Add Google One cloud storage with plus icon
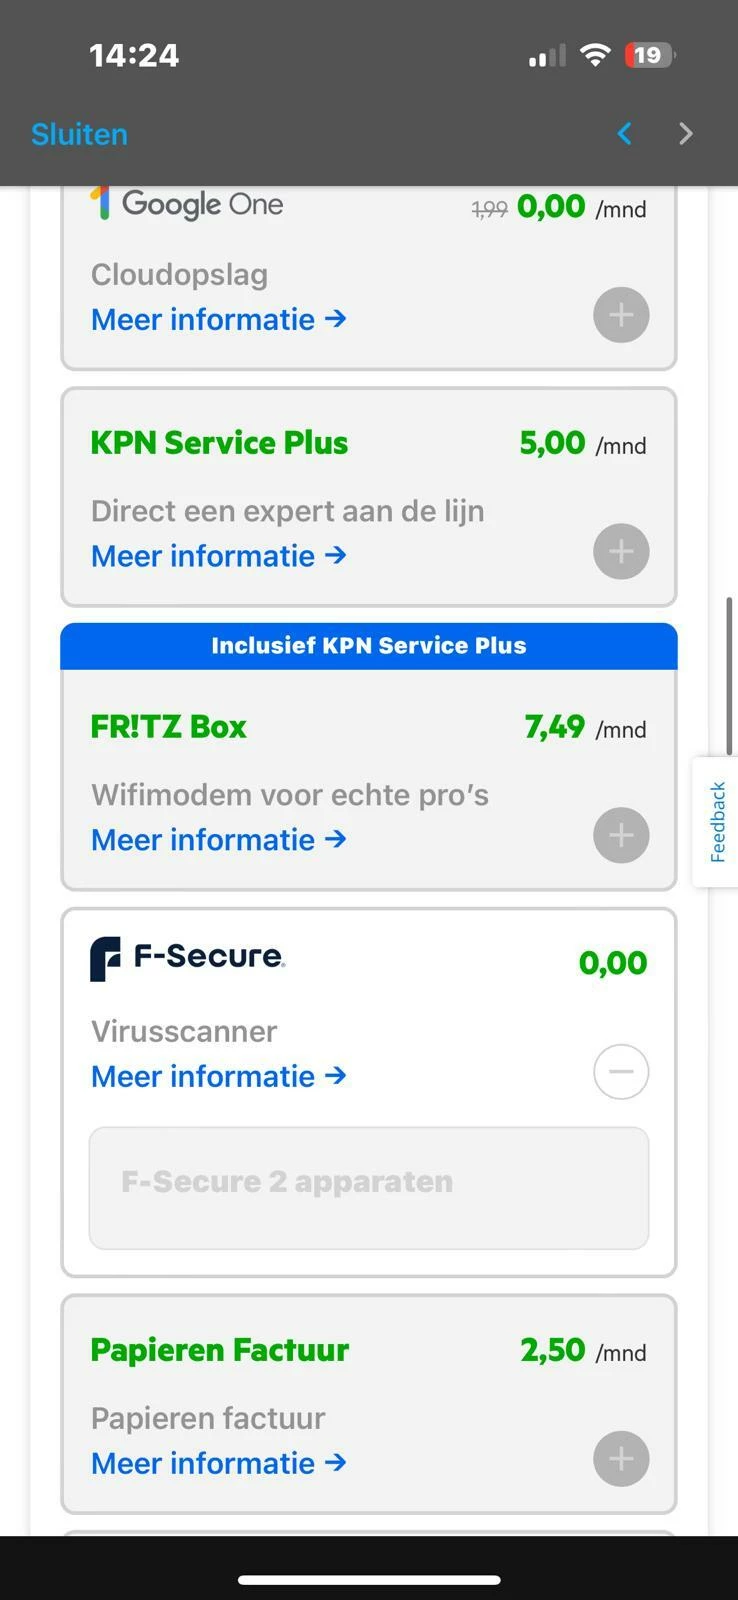This screenshot has width=738, height=1600. [621, 315]
